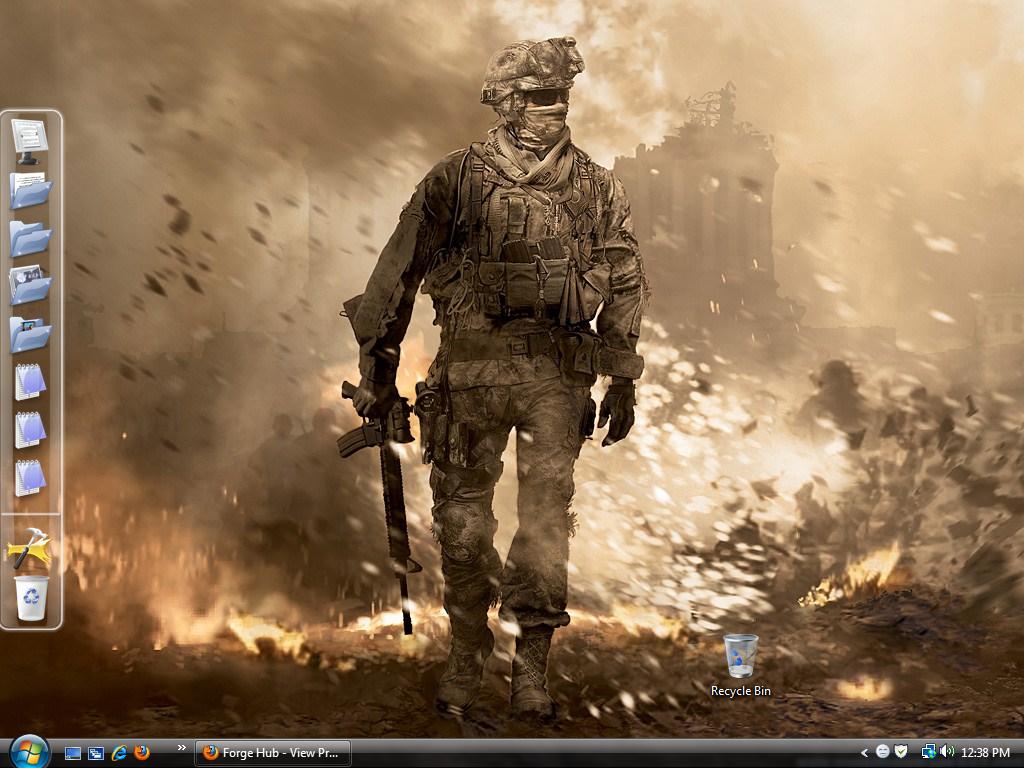Select the Recycle Bin icon on the desktop
Screen dimensions: 1024x768
point(741,656)
